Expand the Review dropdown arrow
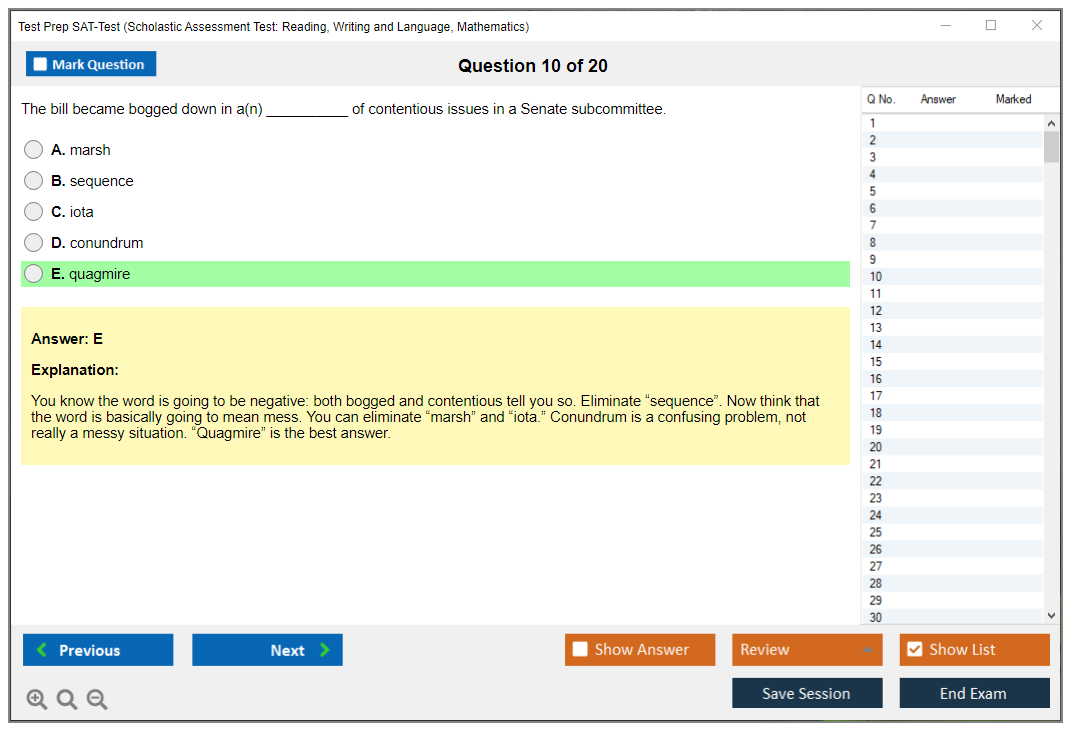Image resolution: width=1075 pixels, height=735 pixels. pyautogui.click(x=867, y=650)
